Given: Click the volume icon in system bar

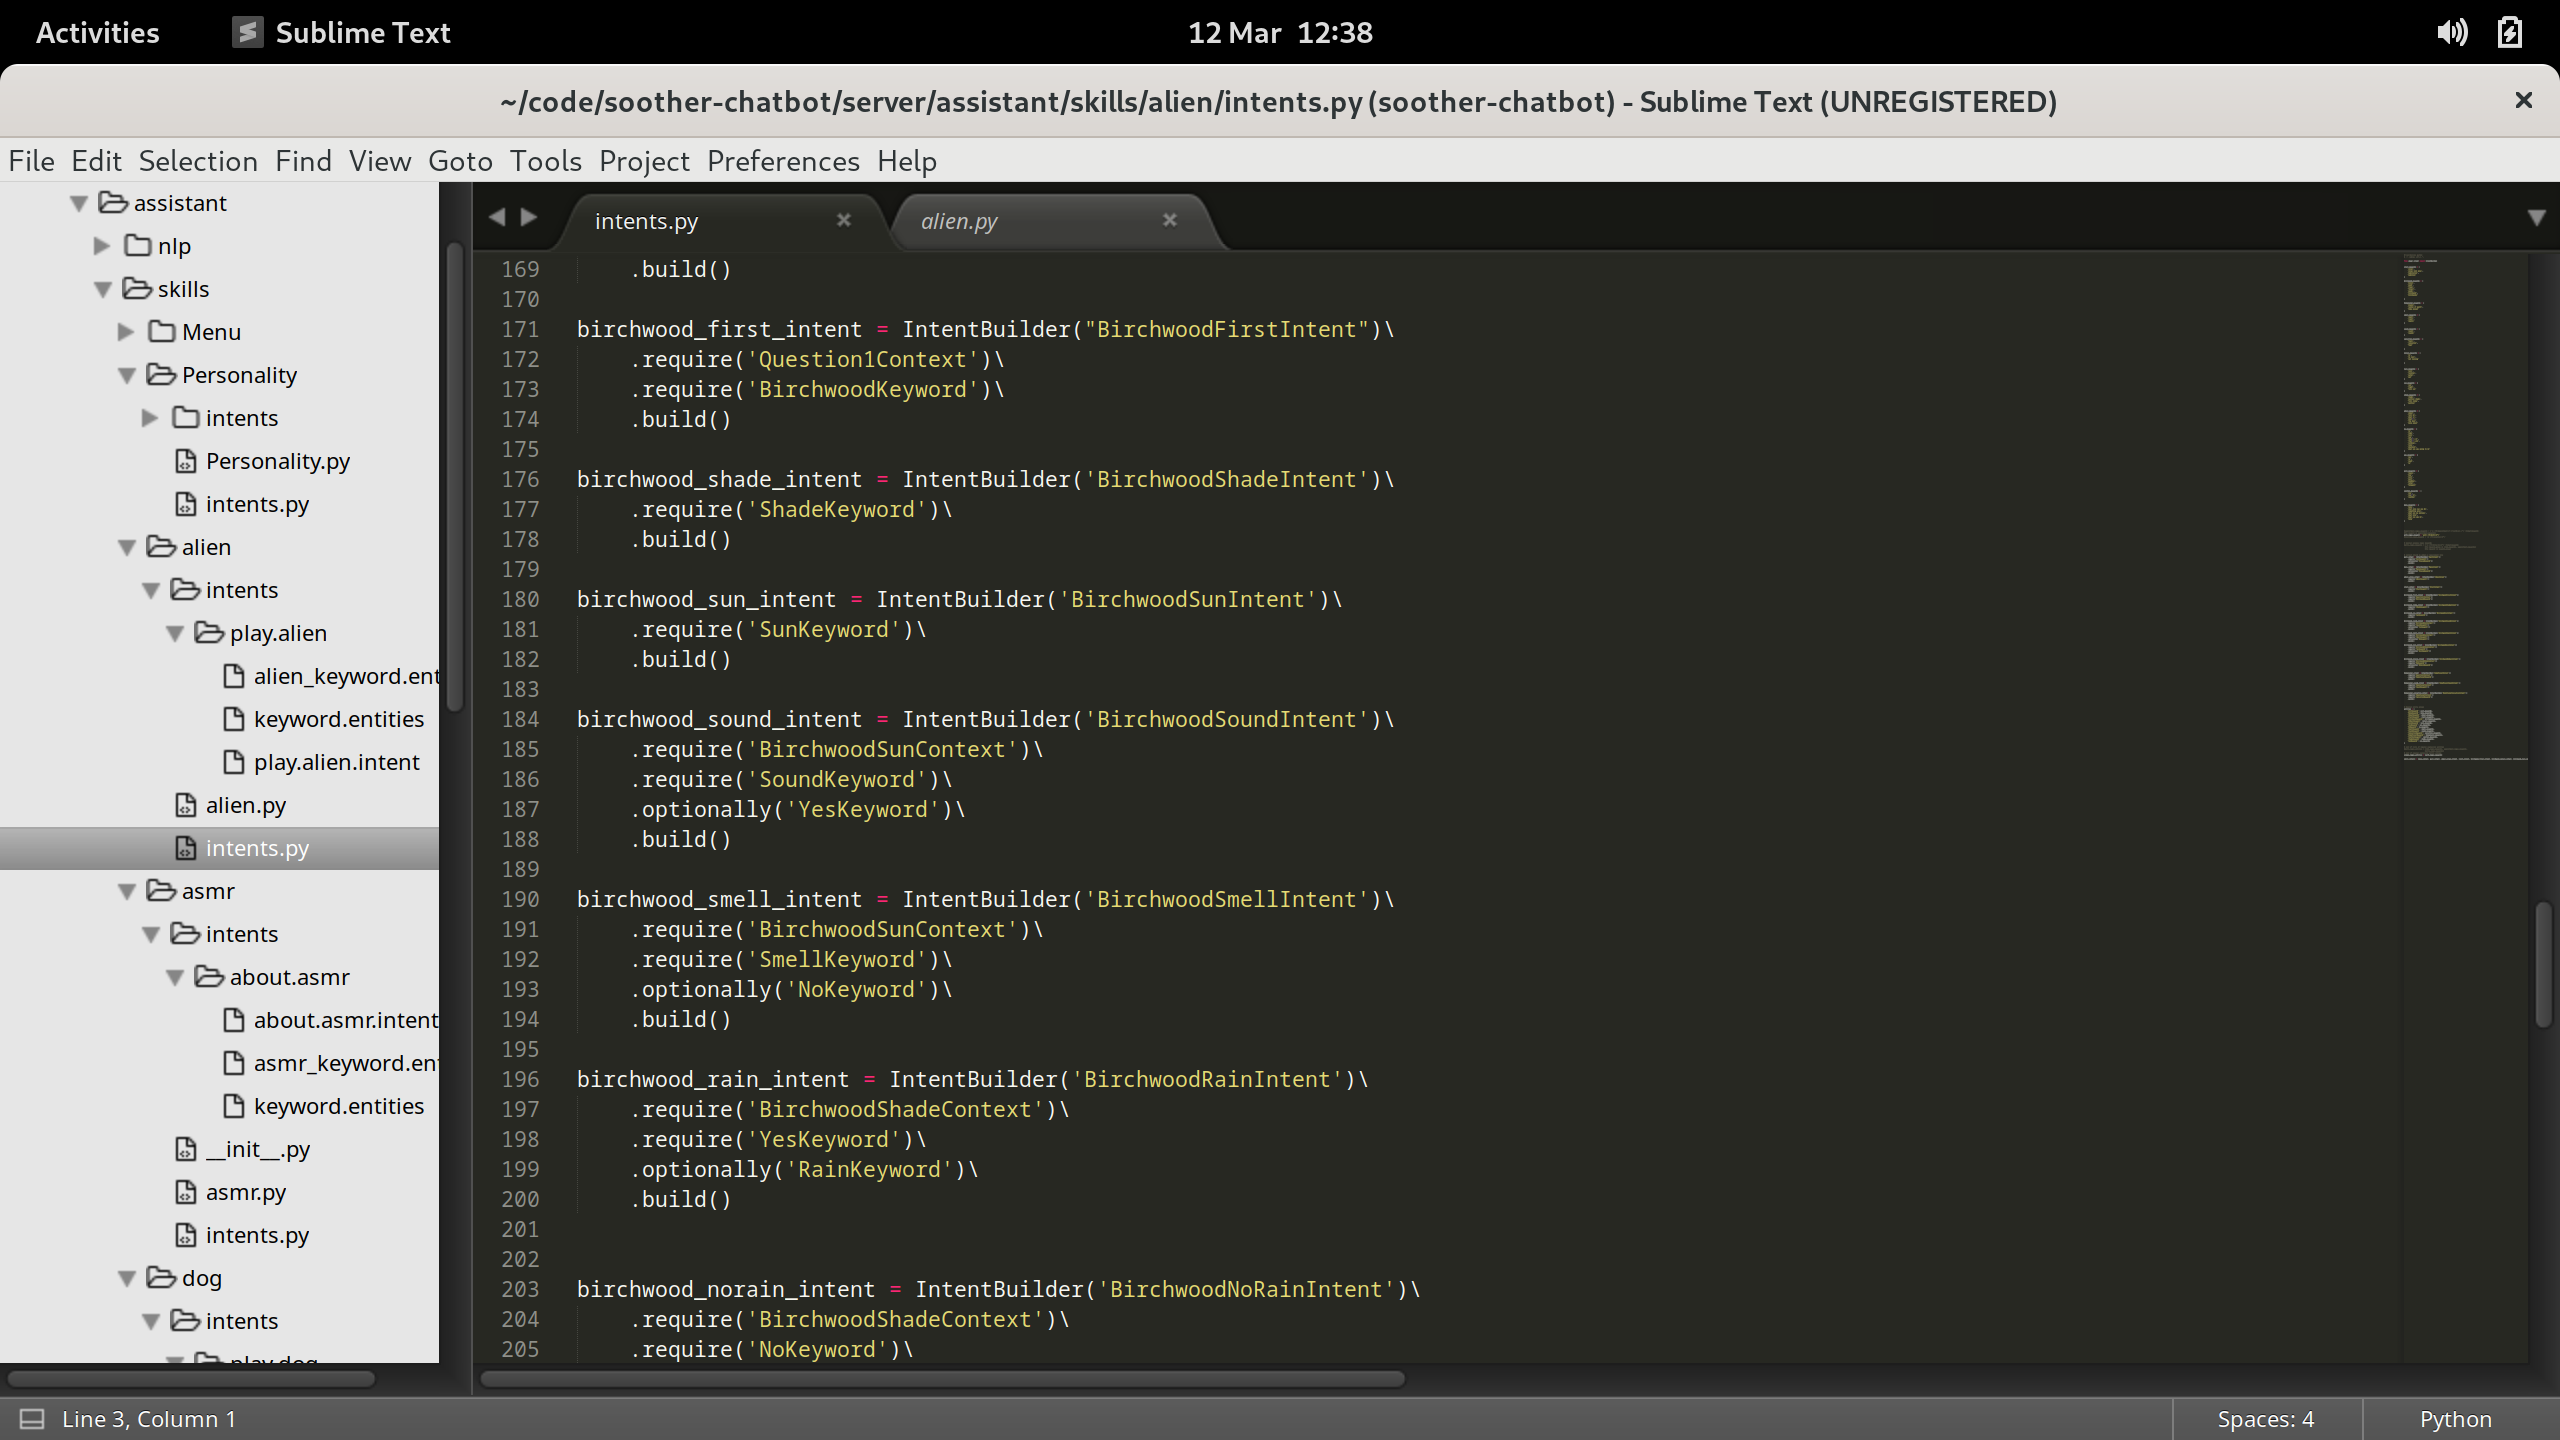Looking at the screenshot, I should tap(2452, 32).
